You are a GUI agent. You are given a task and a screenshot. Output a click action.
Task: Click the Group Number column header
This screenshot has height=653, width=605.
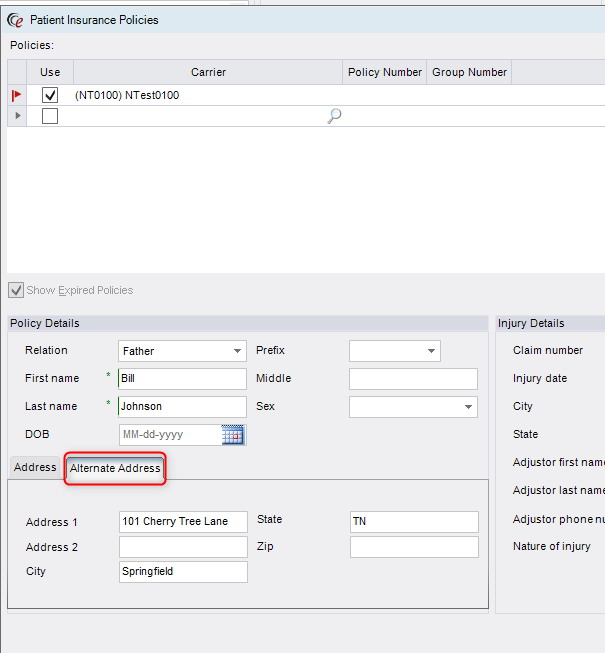click(469, 72)
